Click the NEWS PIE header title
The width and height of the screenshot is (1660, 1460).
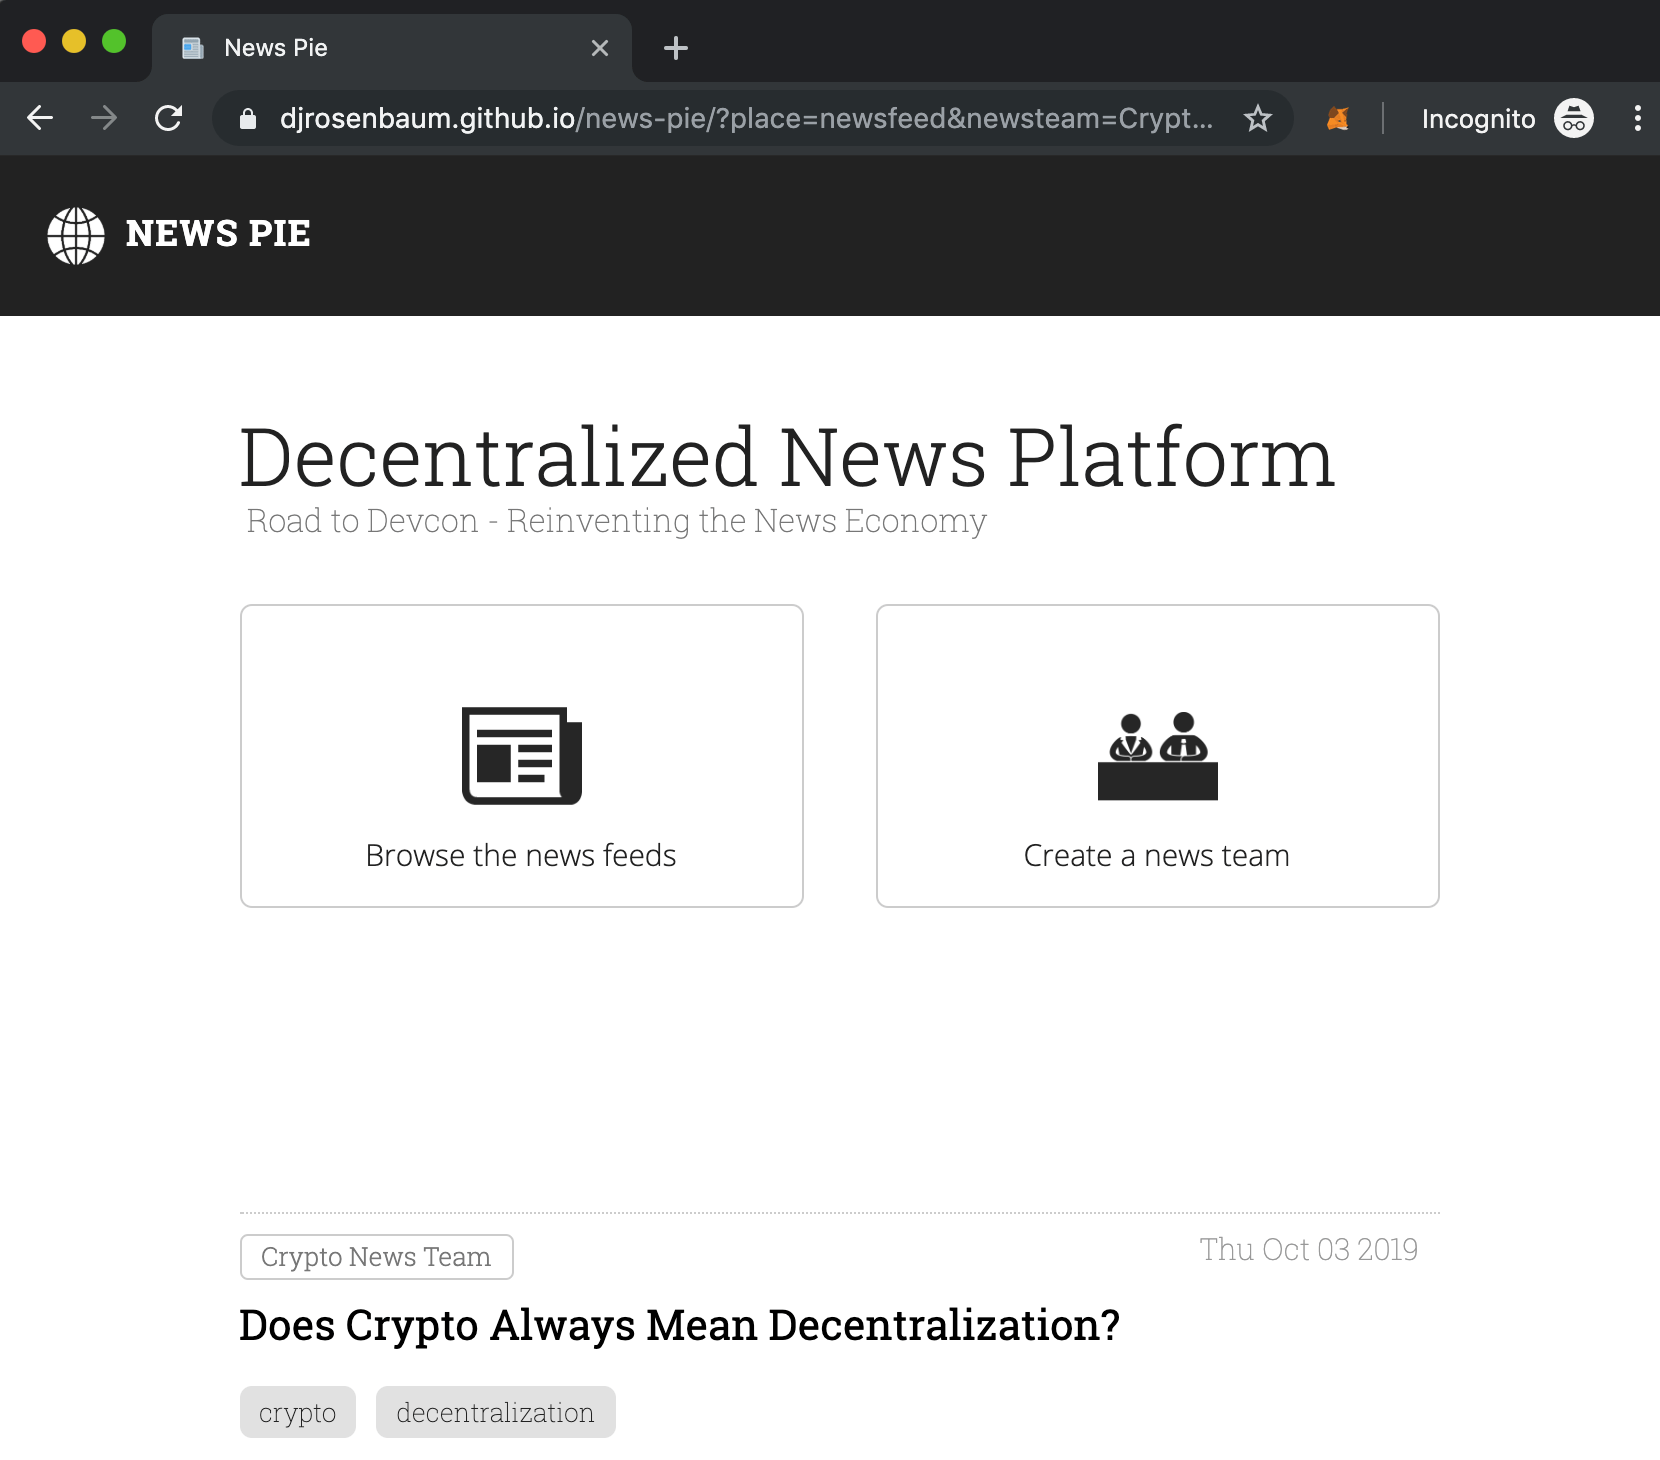point(218,234)
